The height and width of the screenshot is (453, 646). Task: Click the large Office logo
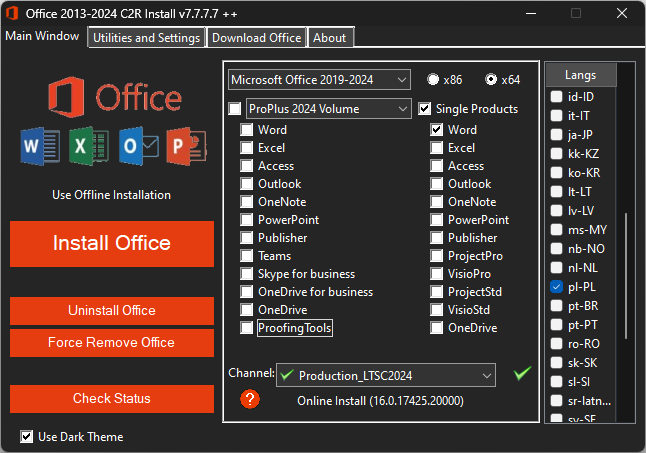115,97
